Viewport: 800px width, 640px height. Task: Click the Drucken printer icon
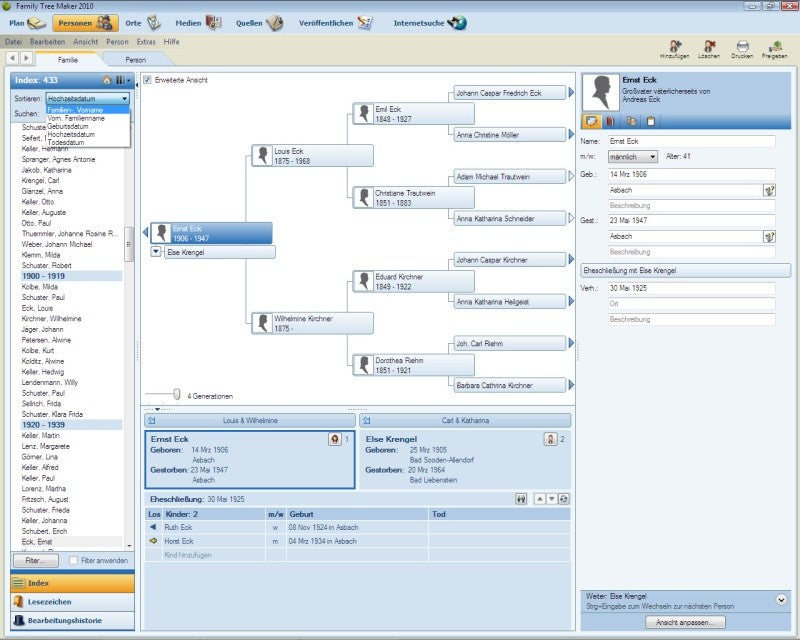tap(742, 50)
